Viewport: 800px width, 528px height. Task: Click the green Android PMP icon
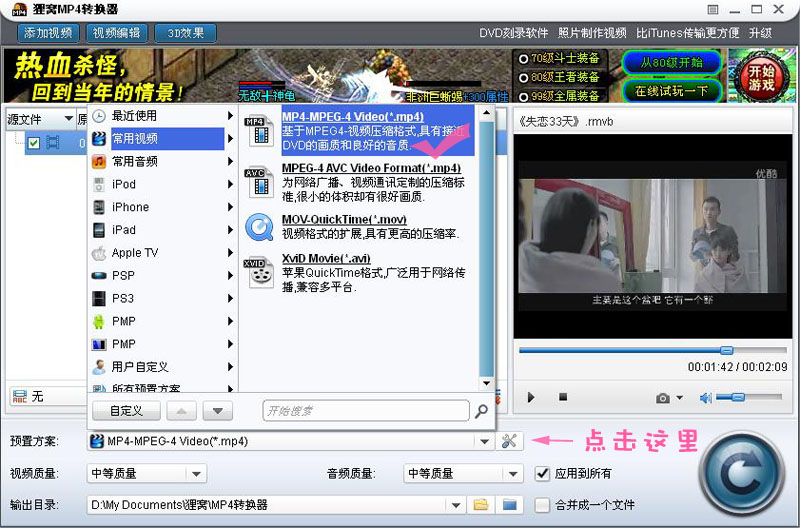coord(99,321)
